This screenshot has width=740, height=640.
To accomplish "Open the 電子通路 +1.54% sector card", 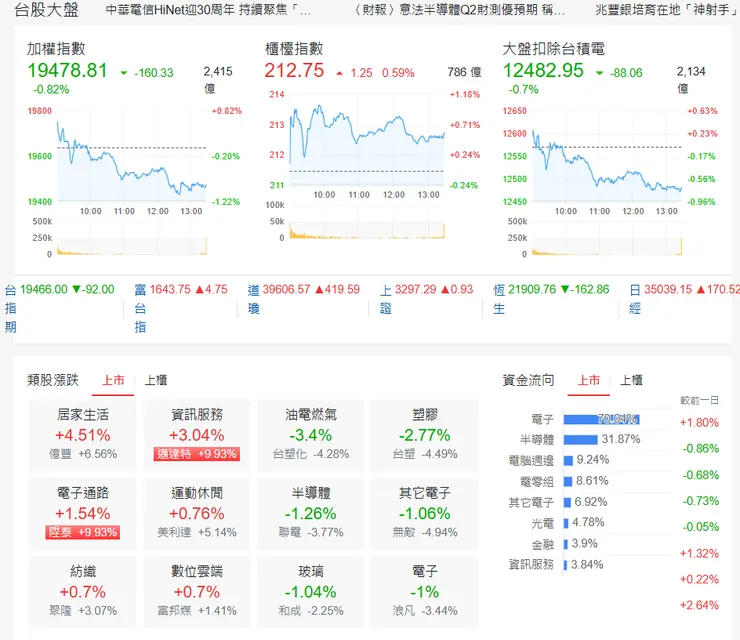I will click(83, 513).
